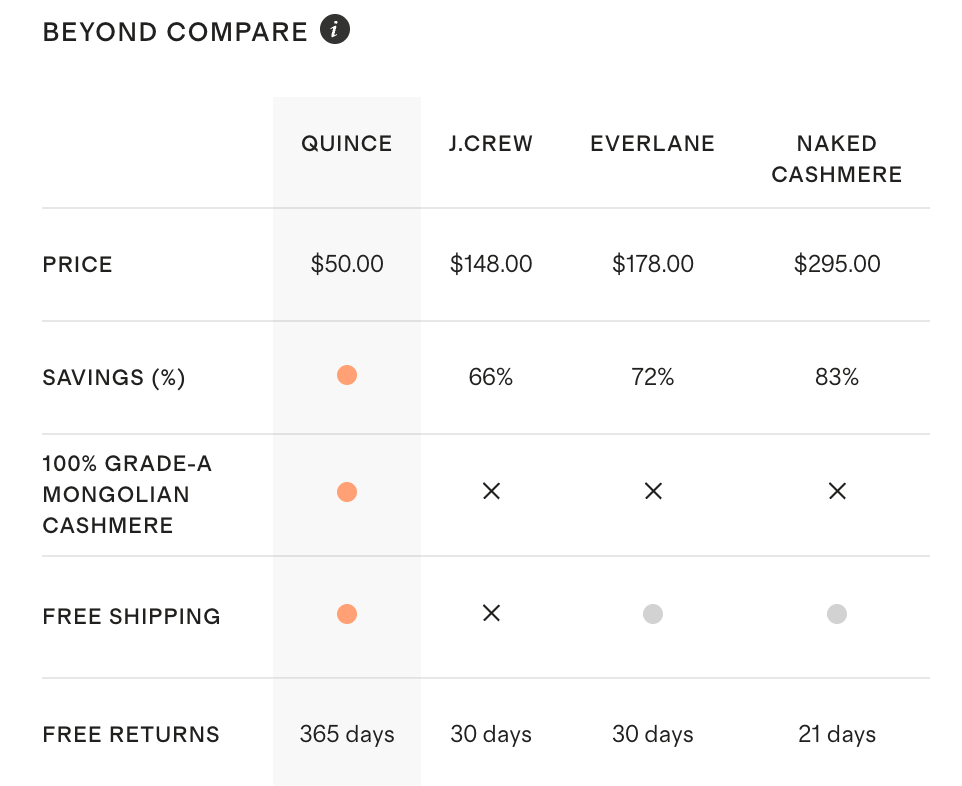The height and width of the screenshot is (786, 962).
Task: Click Naked Cashmere's X mark for Mongolian Cashmere
Action: (837, 492)
